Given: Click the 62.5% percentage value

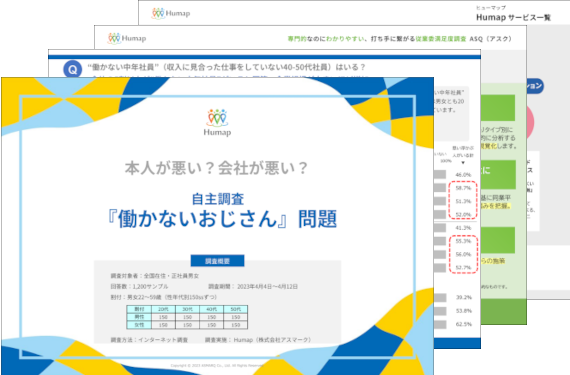Looking at the screenshot, I should pyautogui.click(x=463, y=324).
